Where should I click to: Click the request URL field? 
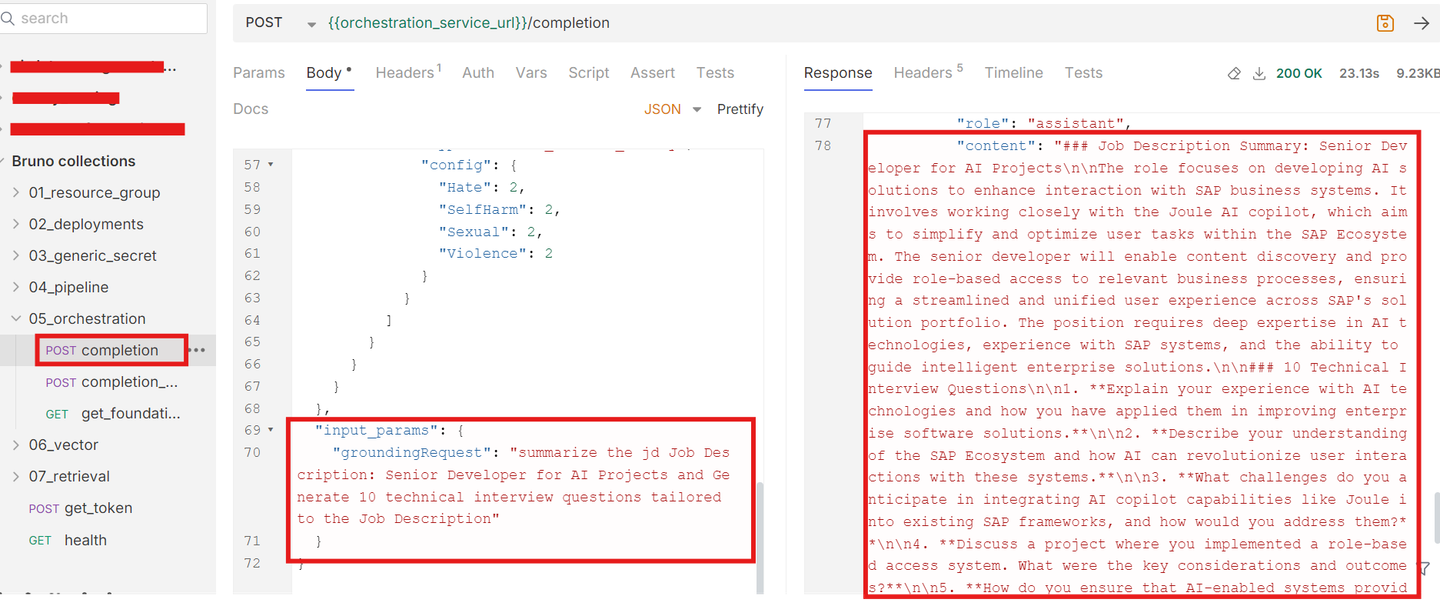(x=468, y=22)
